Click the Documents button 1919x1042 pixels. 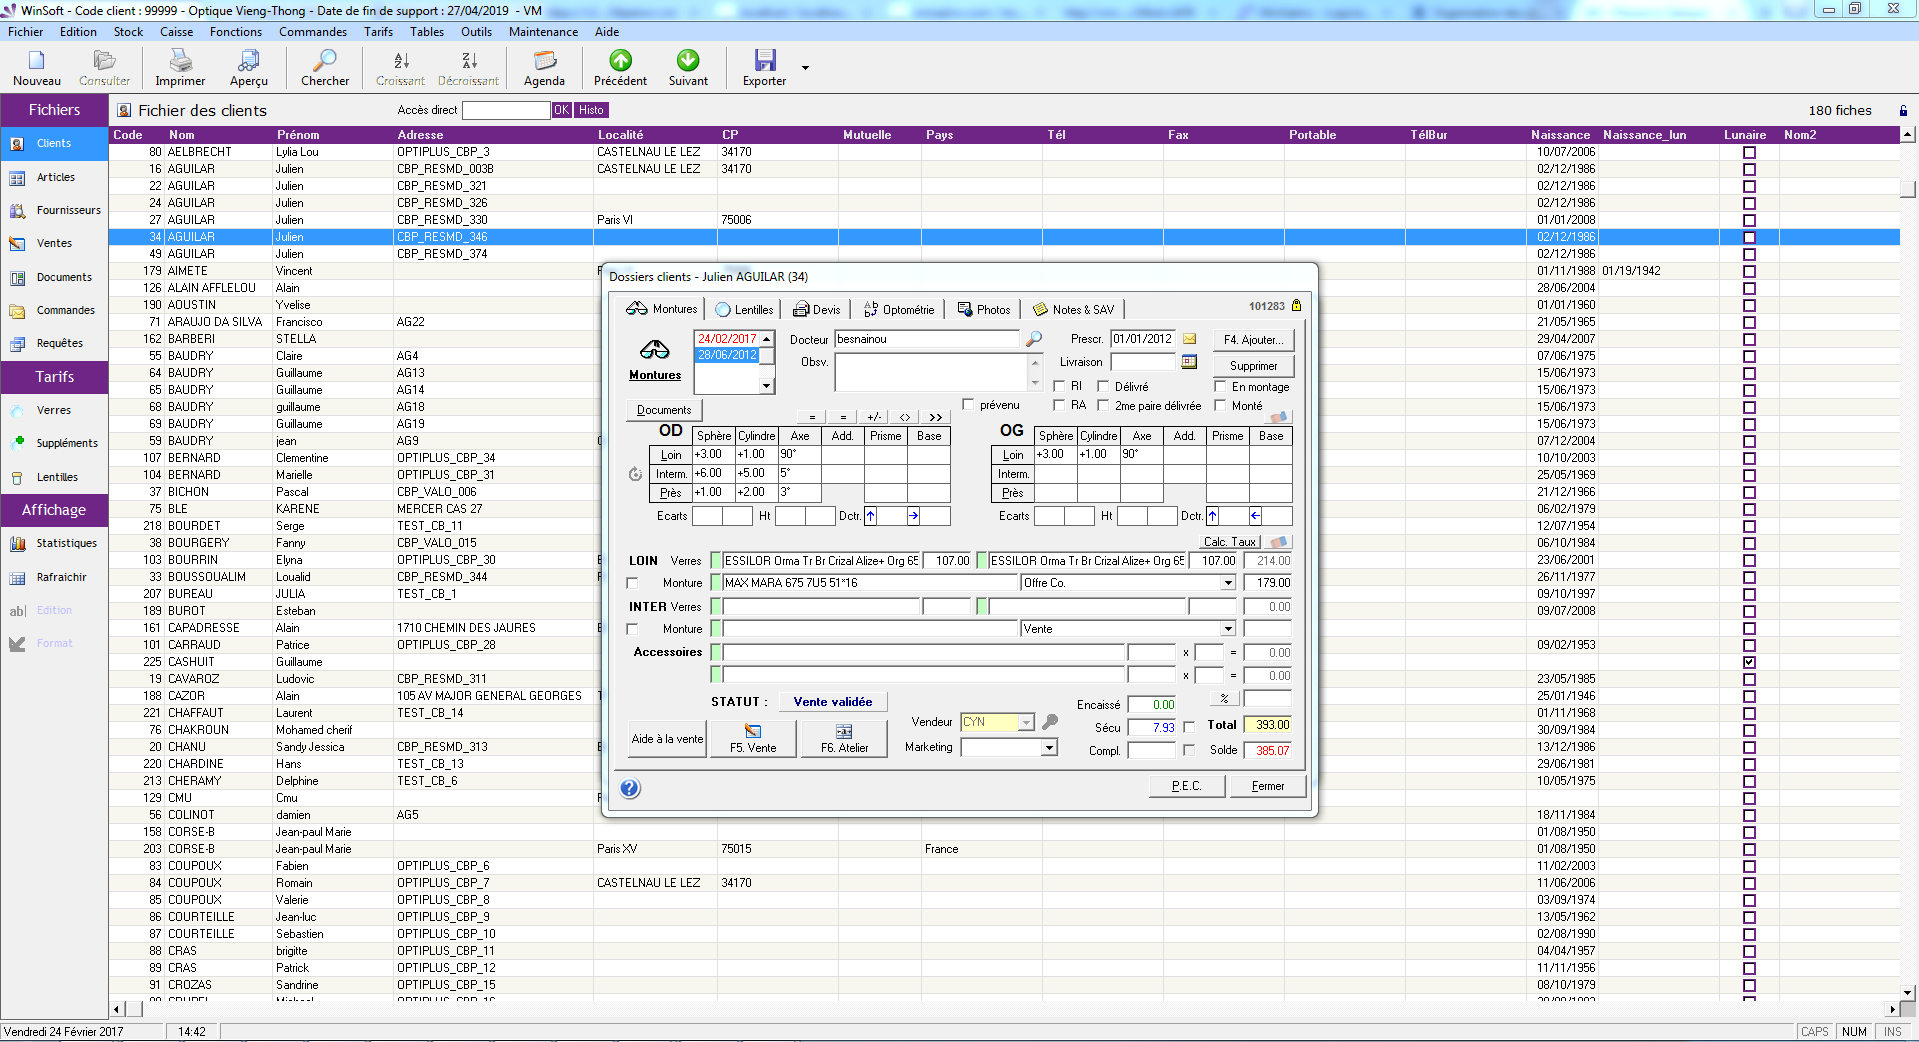tap(664, 410)
